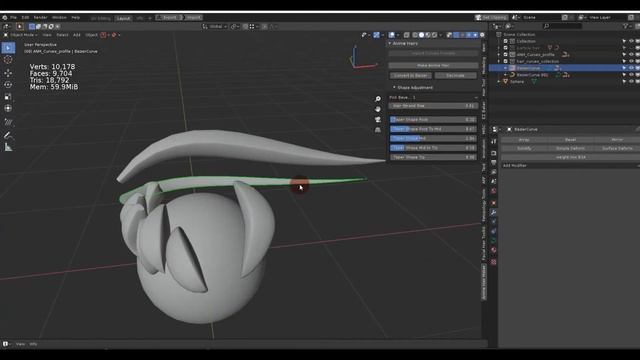Screen dimensions: 640x360
Task: Click the Blender logo menu
Action: [4, 18]
